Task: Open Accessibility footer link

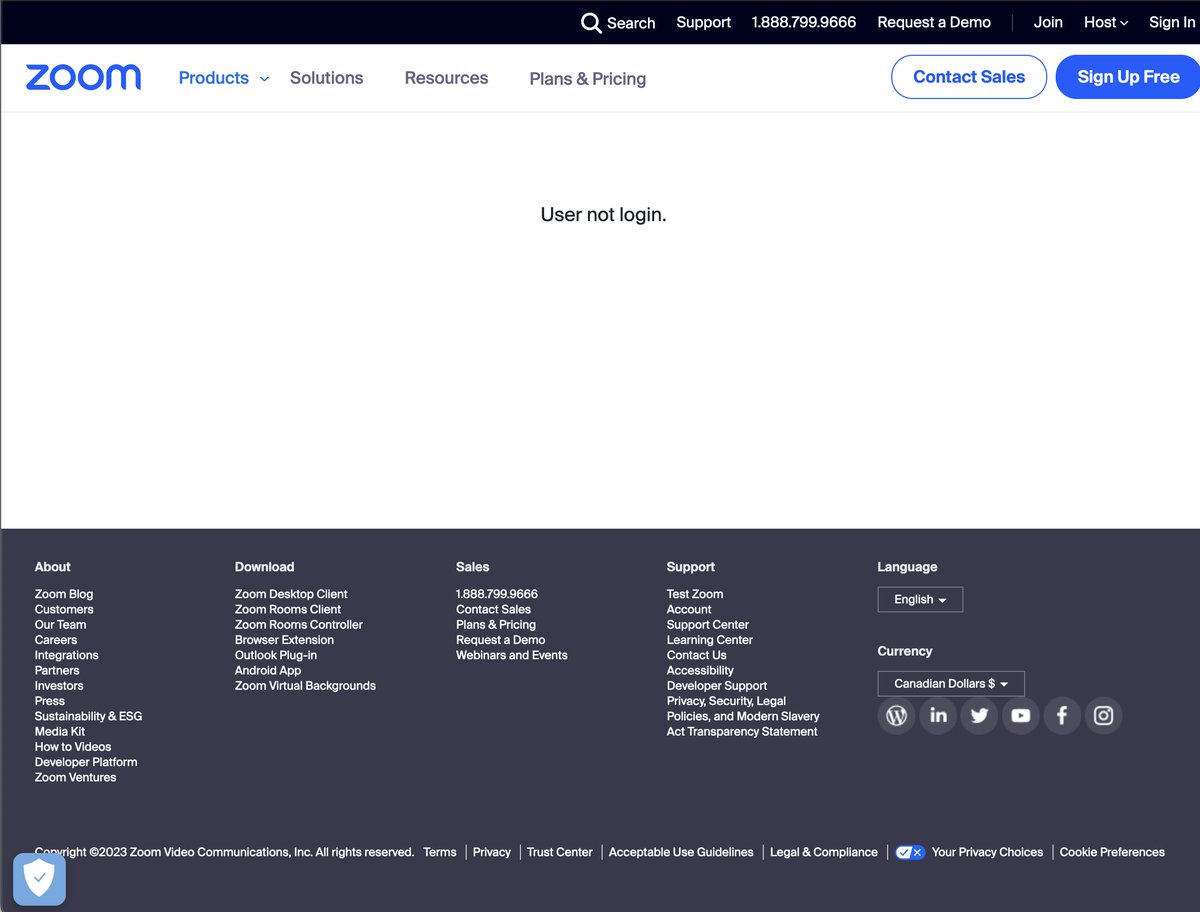Action: 700,670
